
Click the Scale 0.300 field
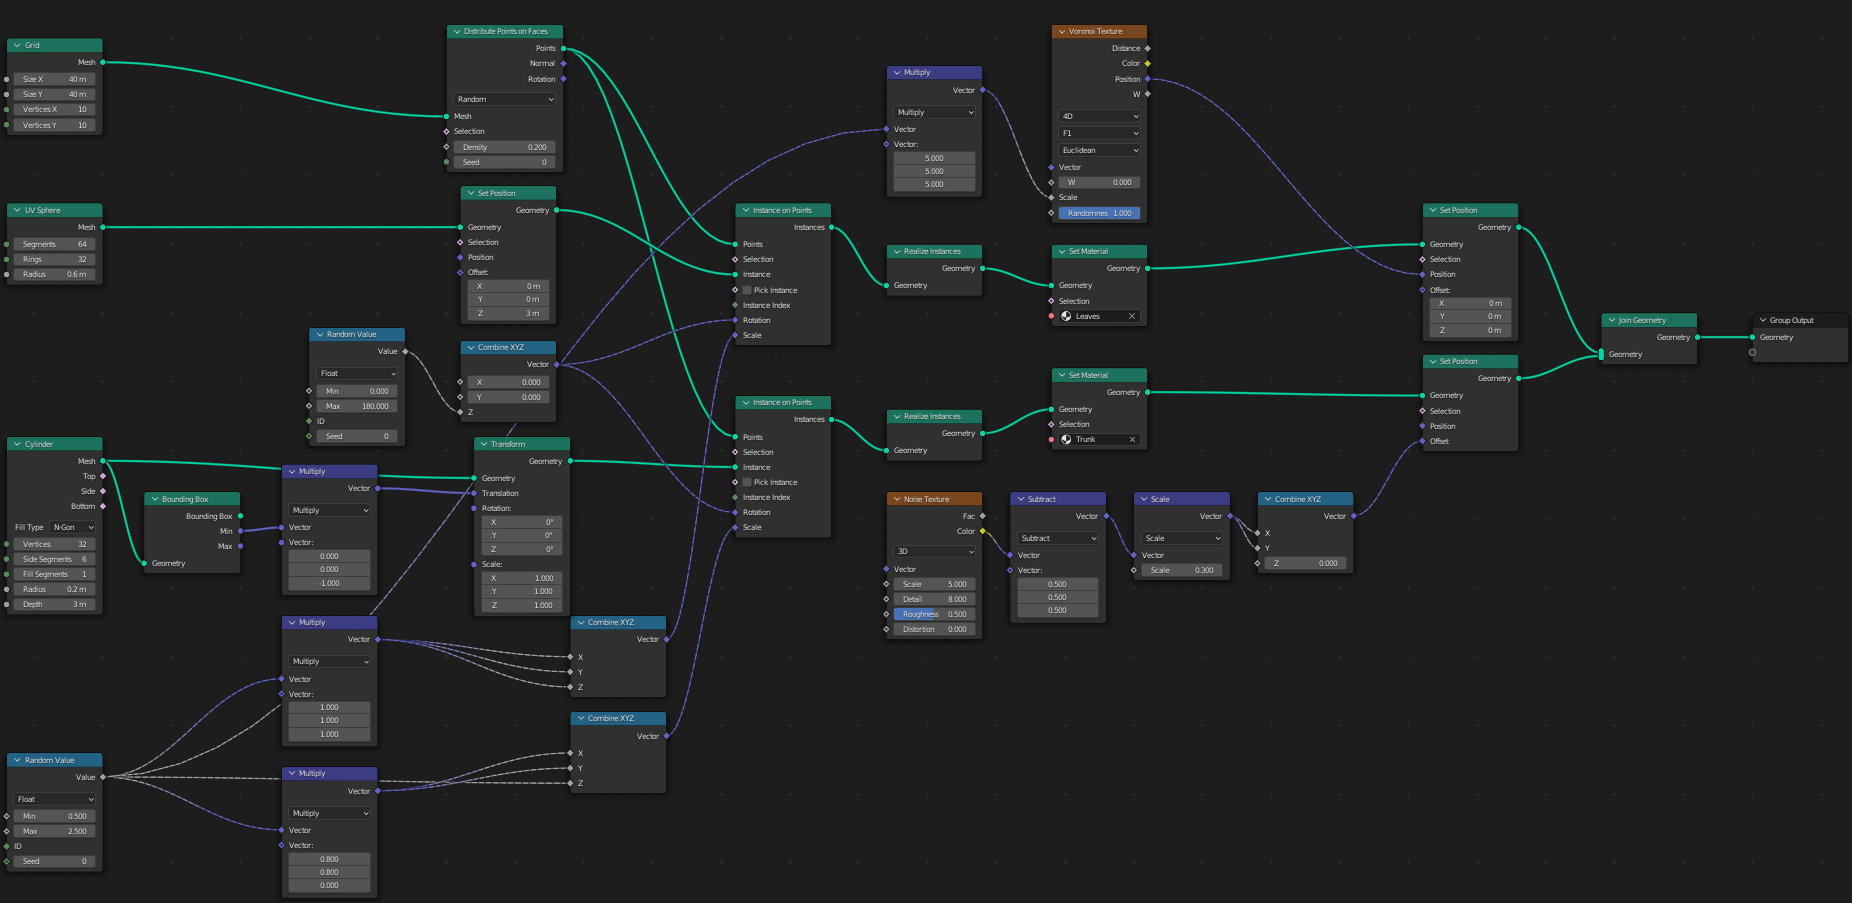click(x=1182, y=570)
